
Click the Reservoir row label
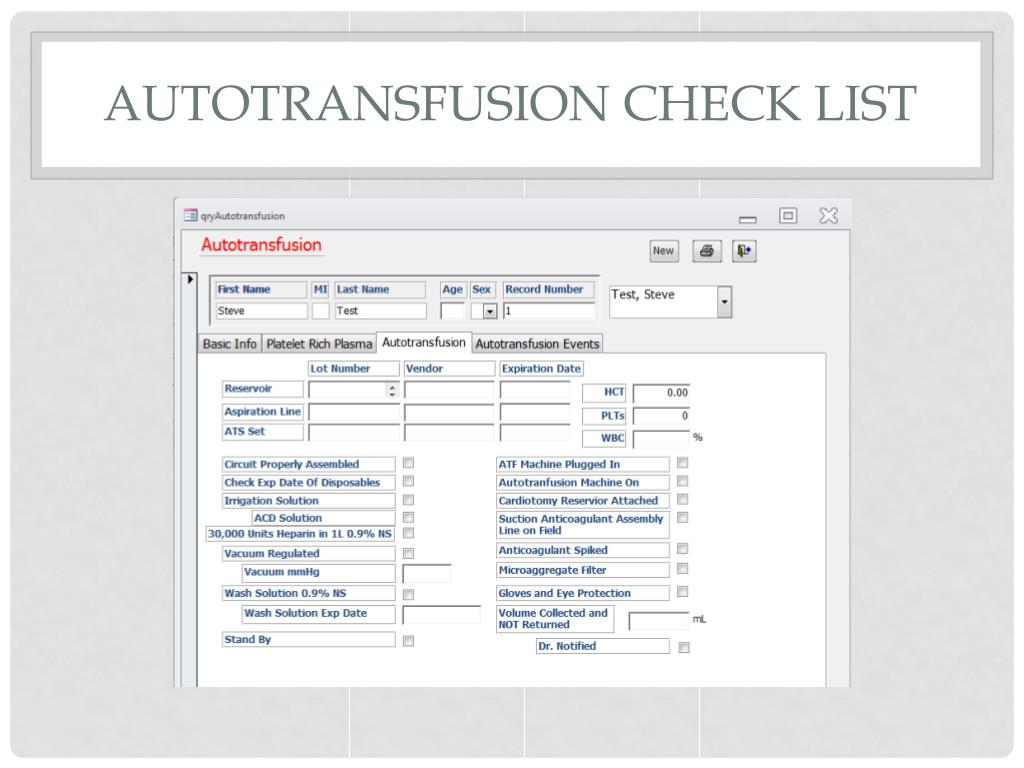tap(263, 389)
